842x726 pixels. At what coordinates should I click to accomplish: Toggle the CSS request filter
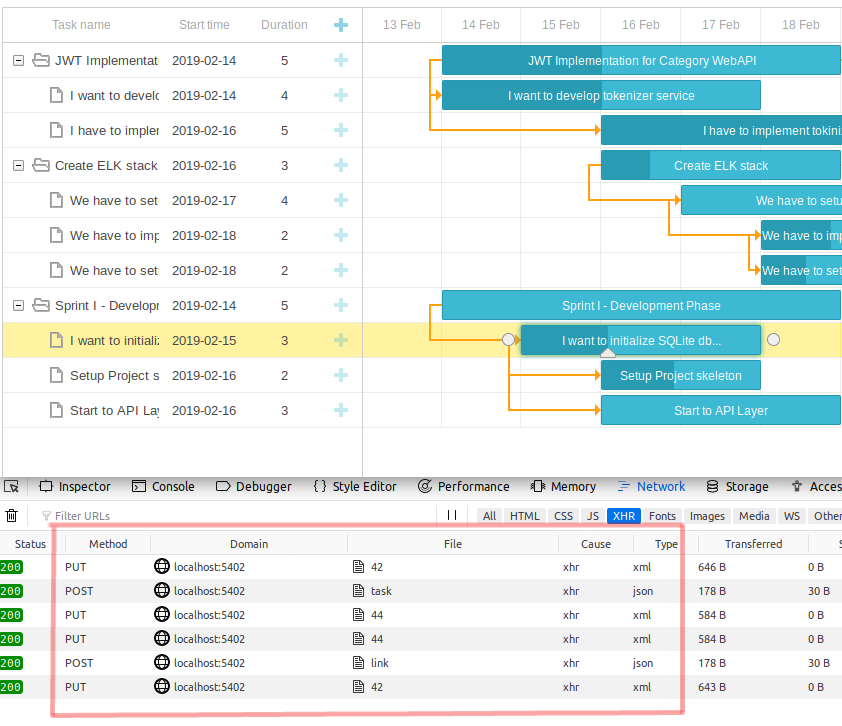click(x=564, y=516)
